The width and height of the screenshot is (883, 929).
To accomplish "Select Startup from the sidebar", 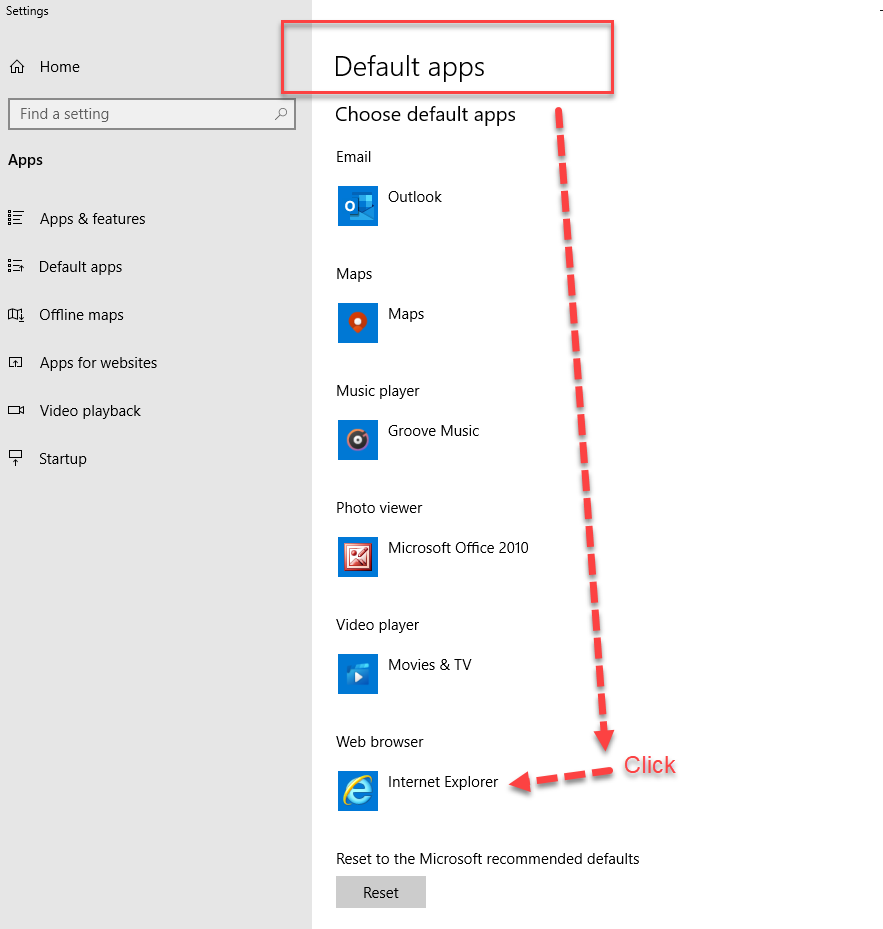I will (61, 458).
